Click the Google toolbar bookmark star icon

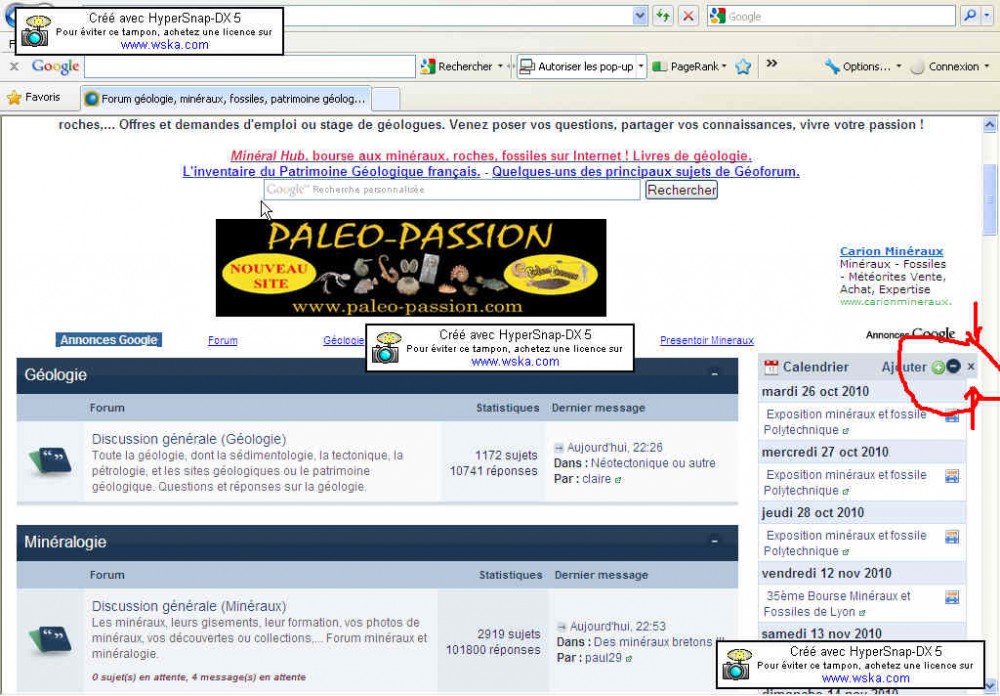pyautogui.click(x=743, y=67)
